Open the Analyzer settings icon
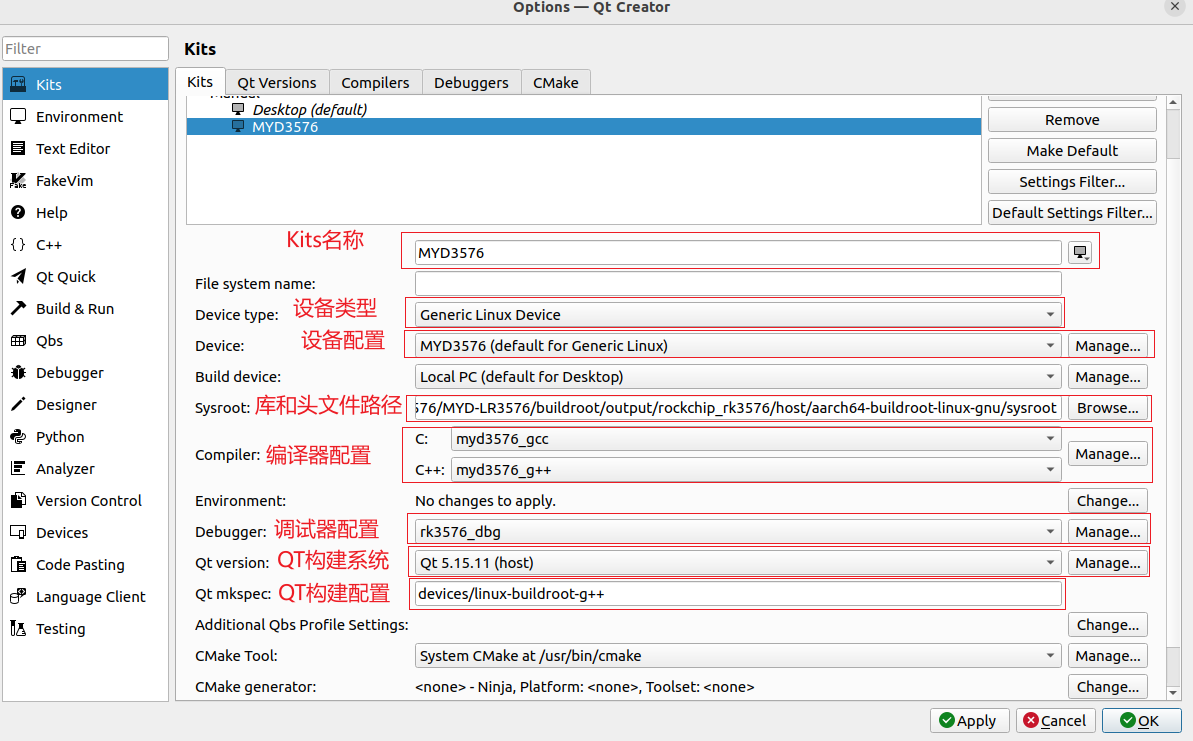The image size is (1193, 741). (x=18, y=468)
